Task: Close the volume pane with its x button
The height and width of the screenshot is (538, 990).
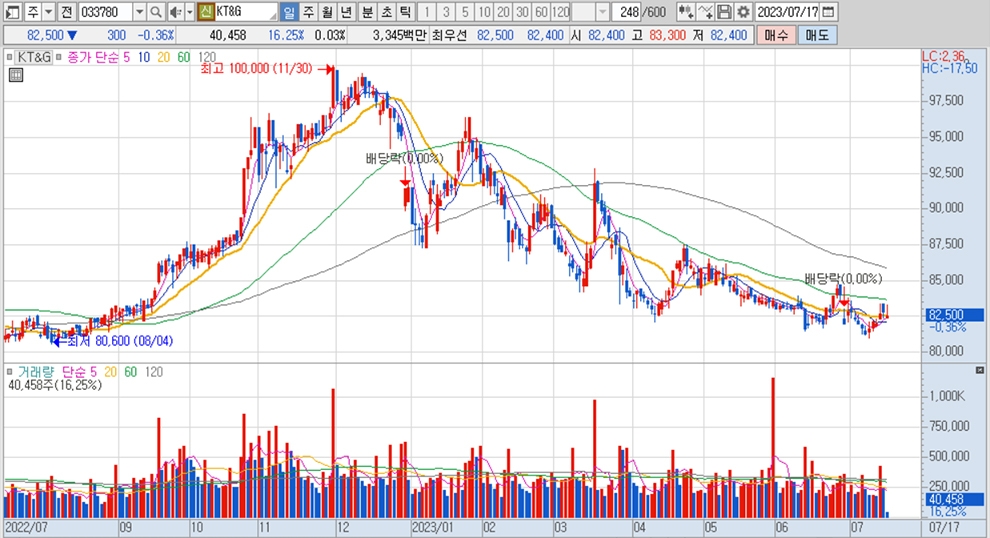Action: 980,370
